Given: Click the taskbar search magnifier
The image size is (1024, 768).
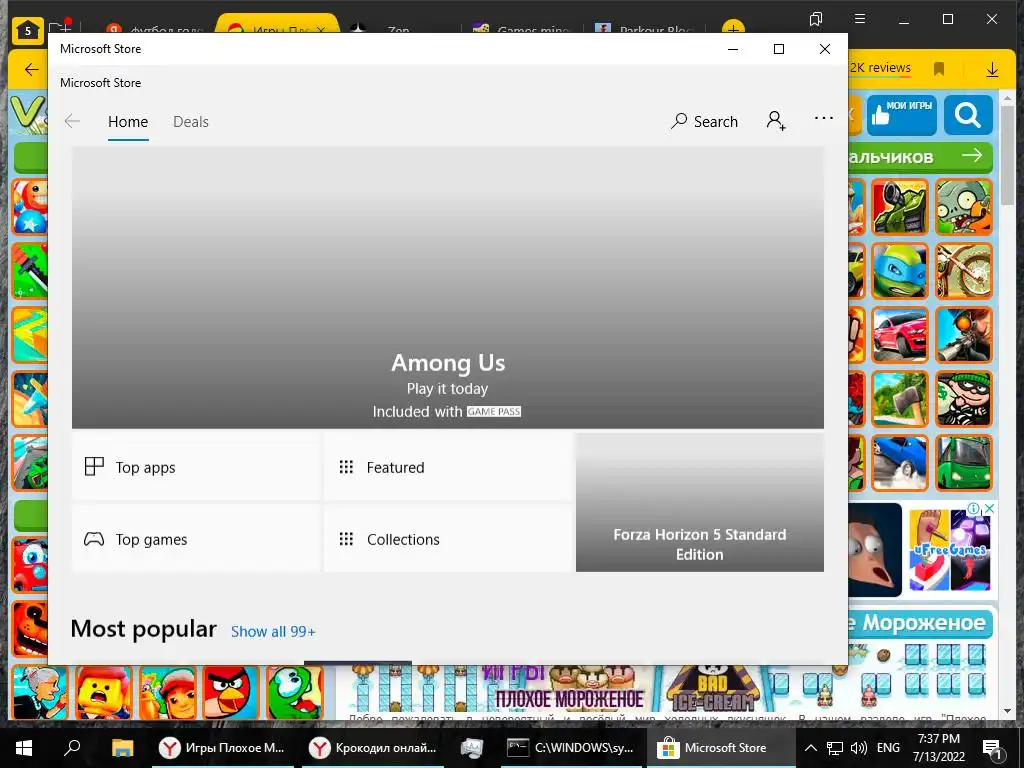Looking at the screenshot, I should pos(72,748).
